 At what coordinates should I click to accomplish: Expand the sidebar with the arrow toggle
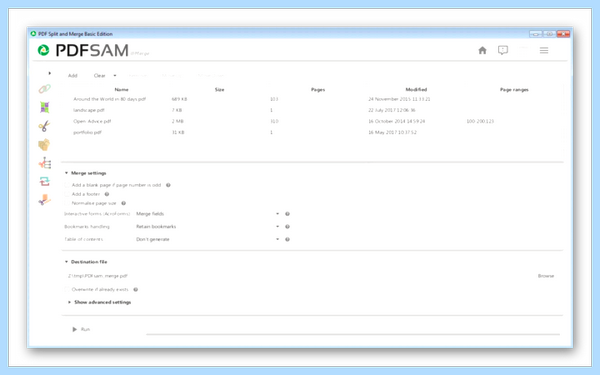point(49,73)
